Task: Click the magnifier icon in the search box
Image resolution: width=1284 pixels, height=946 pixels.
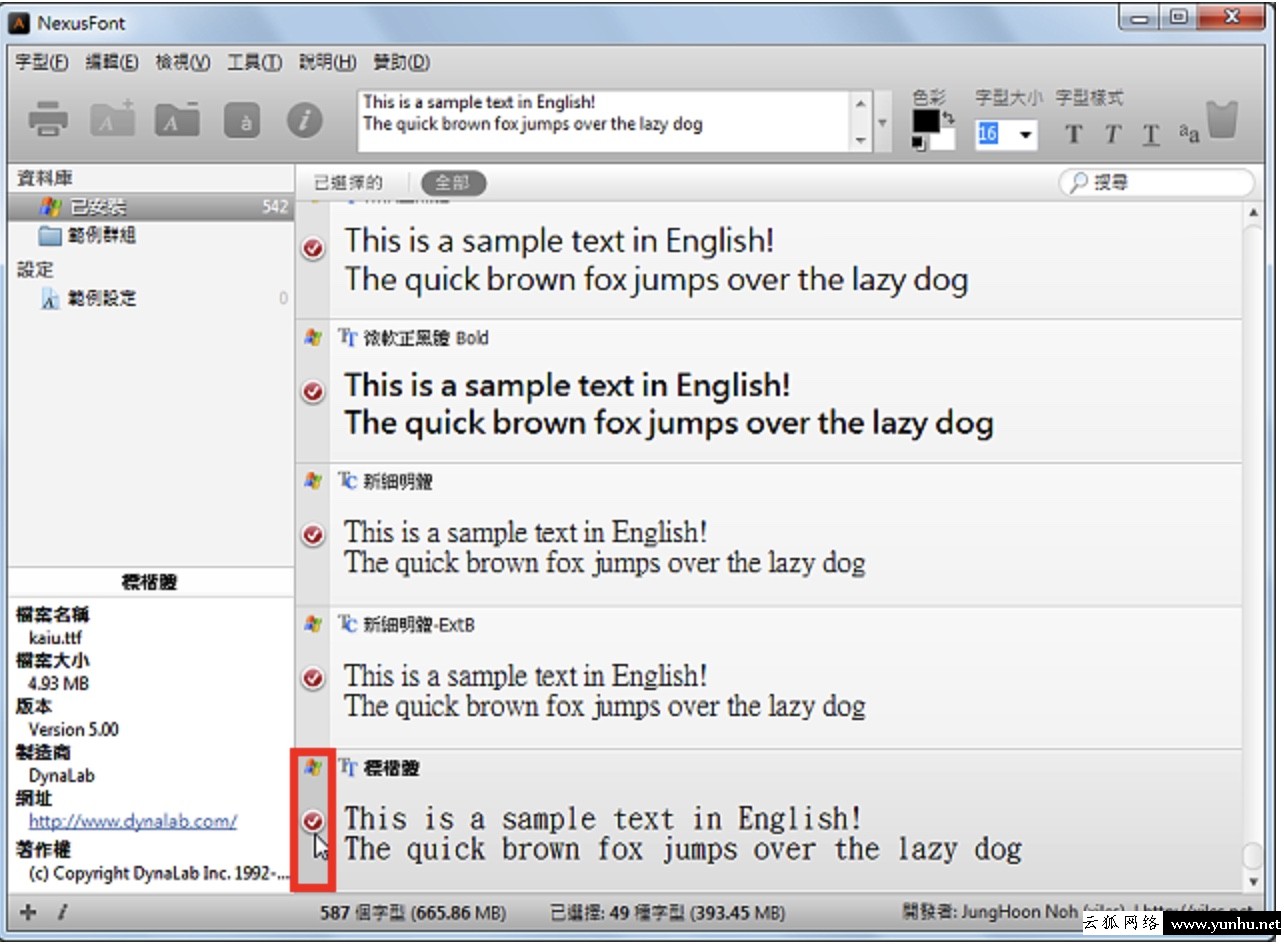Action: tap(1078, 183)
